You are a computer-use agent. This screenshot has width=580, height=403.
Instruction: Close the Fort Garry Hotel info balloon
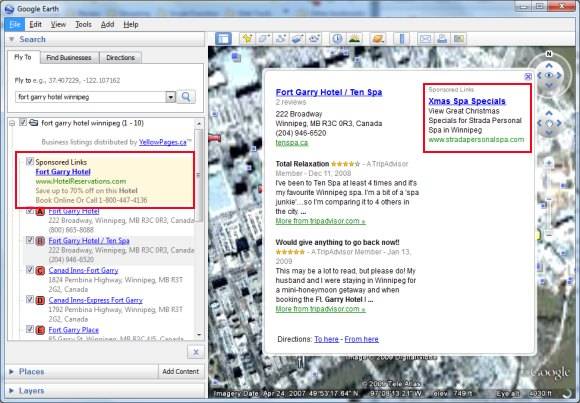click(x=528, y=77)
